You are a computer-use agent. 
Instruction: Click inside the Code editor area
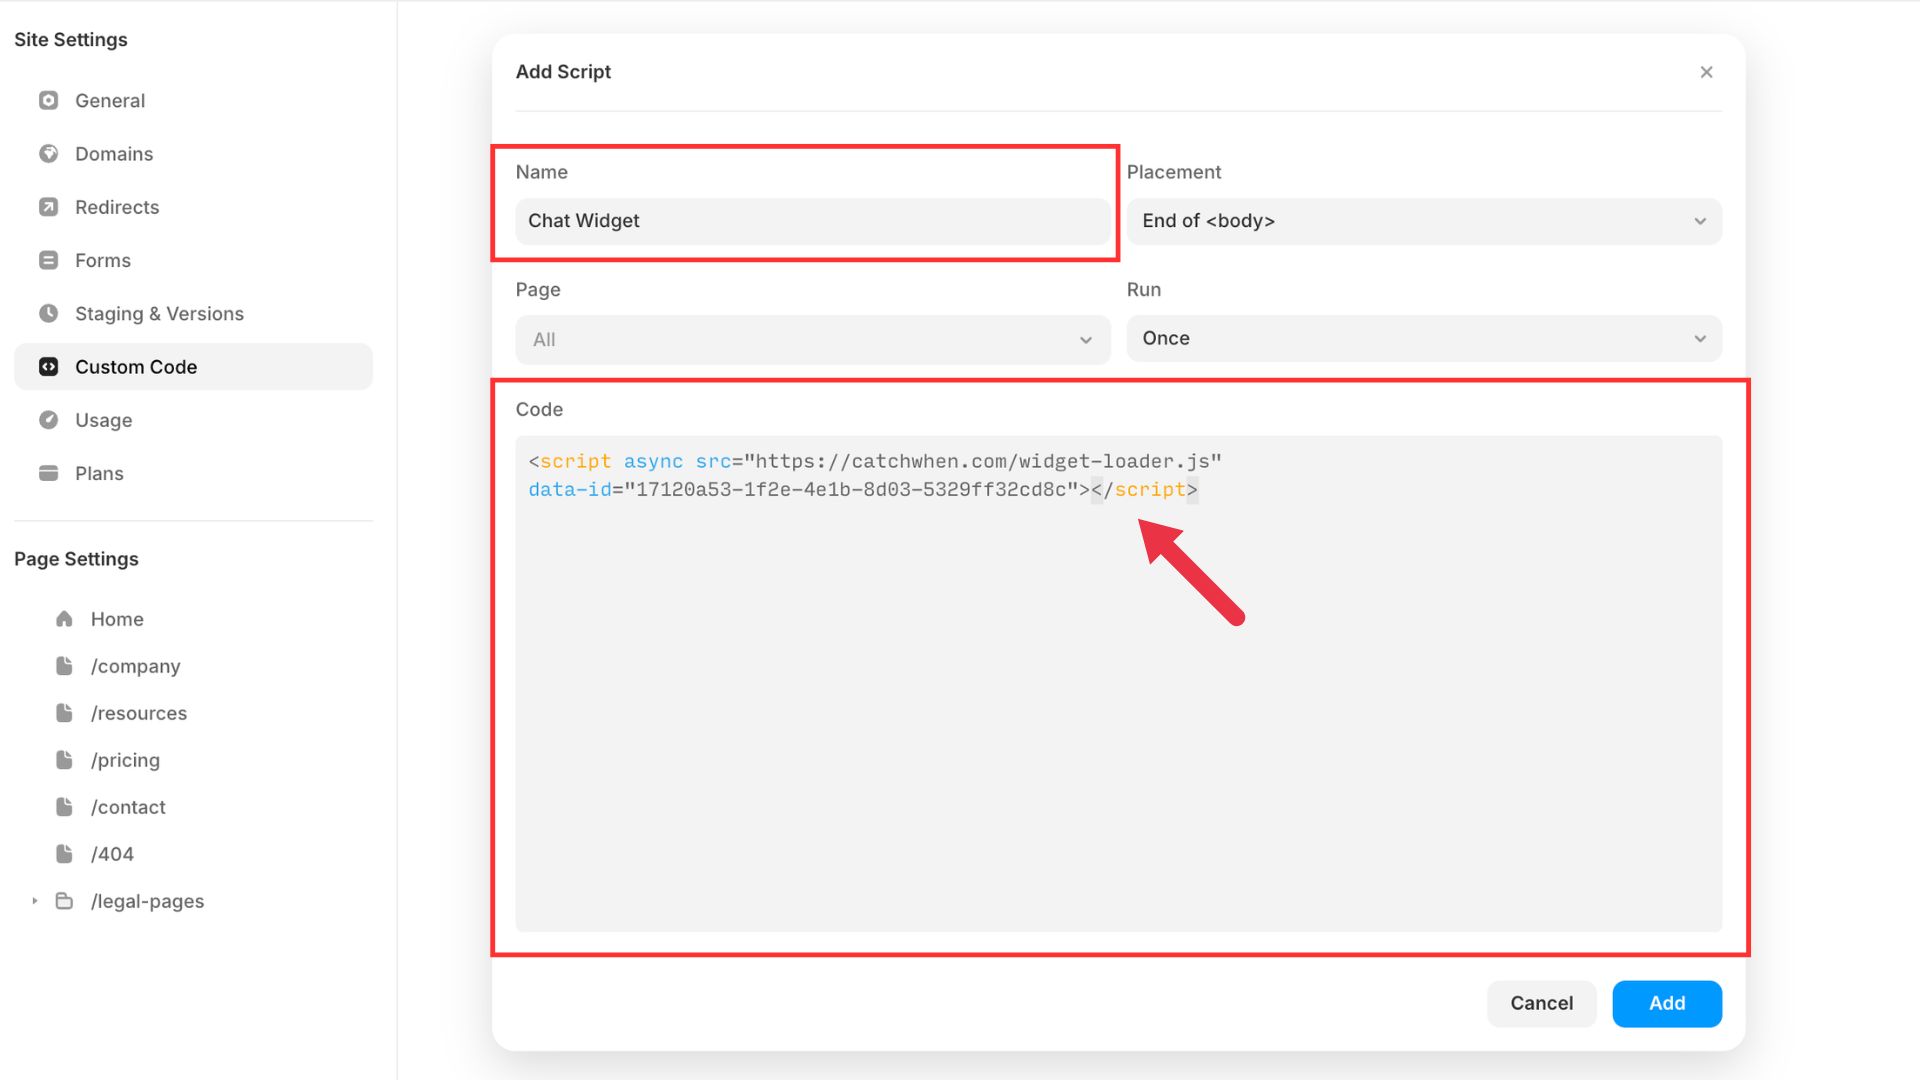click(x=1119, y=684)
